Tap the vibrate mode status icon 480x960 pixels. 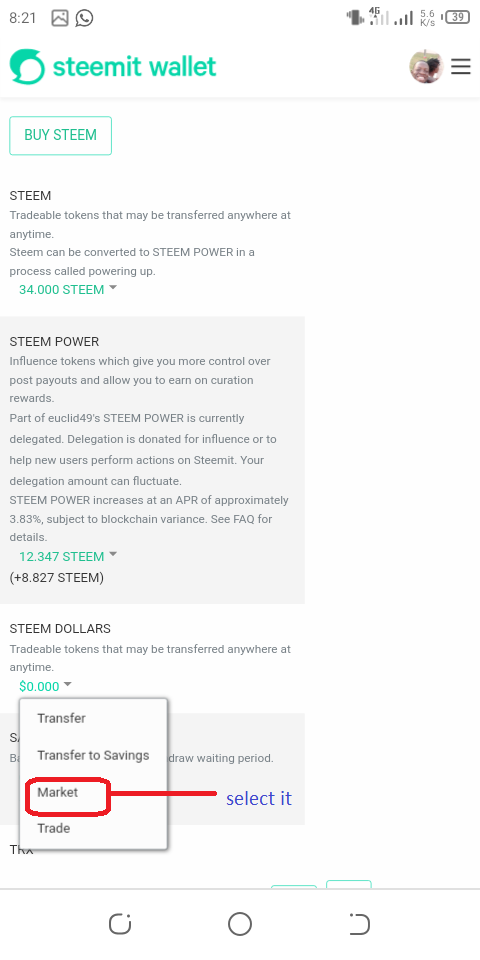point(355,17)
